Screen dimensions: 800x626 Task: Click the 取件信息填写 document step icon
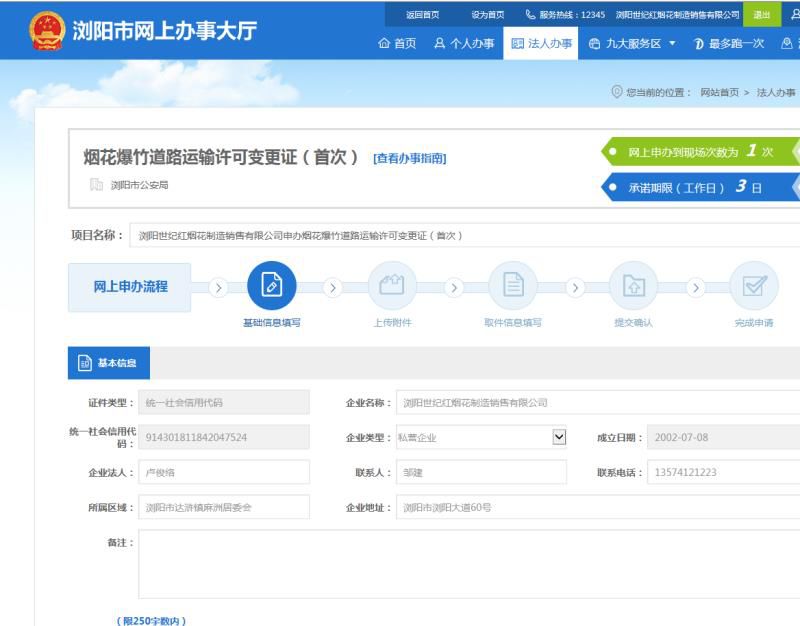pyautogui.click(x=513, y=284)
